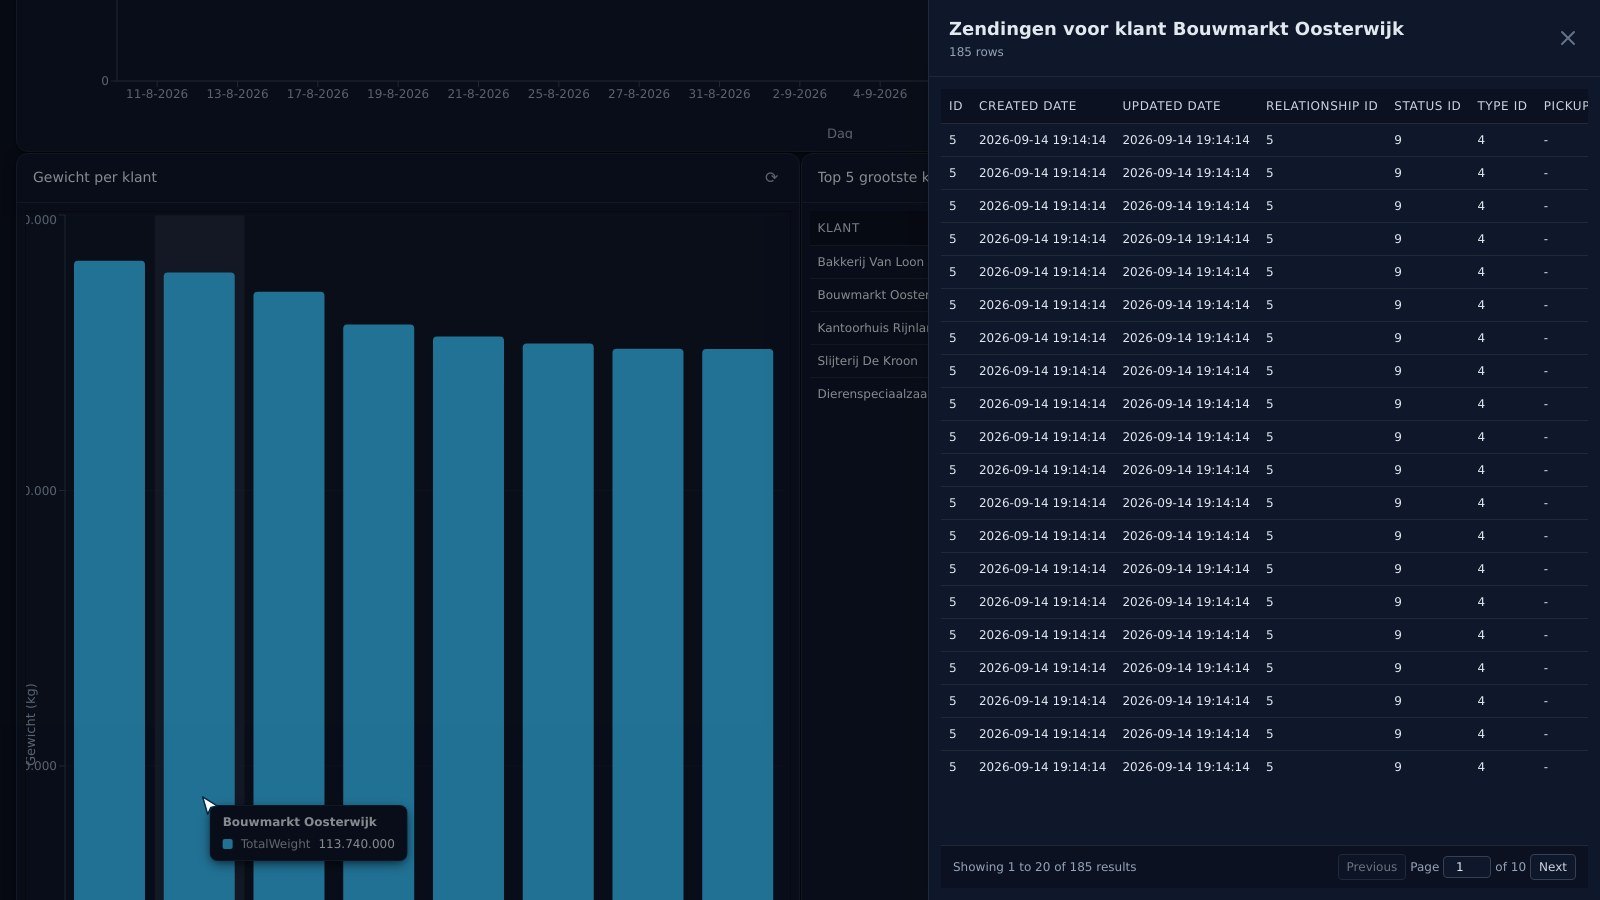Focus the page number input field
Image resolution: width=1600 pixels, height=900 pixels.
tap(1466, 867)
